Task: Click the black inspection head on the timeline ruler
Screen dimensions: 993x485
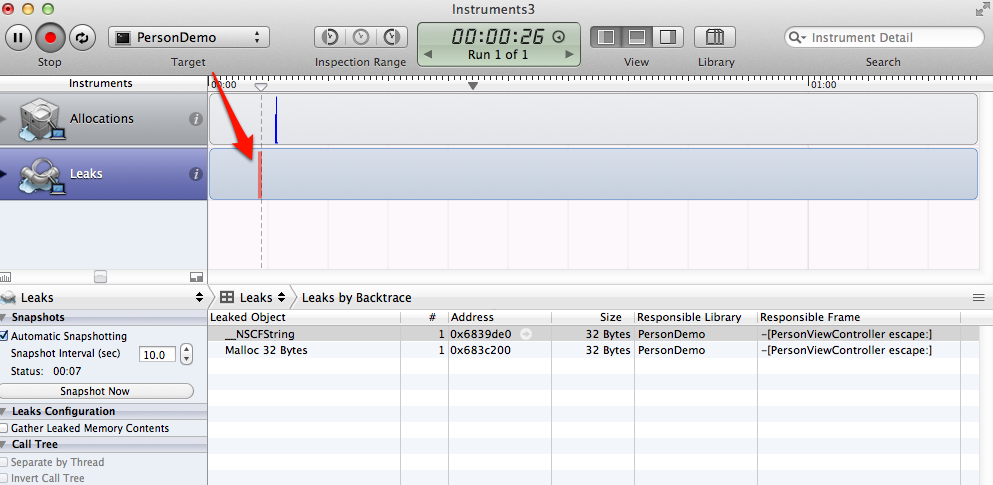Action: (472, 85)
